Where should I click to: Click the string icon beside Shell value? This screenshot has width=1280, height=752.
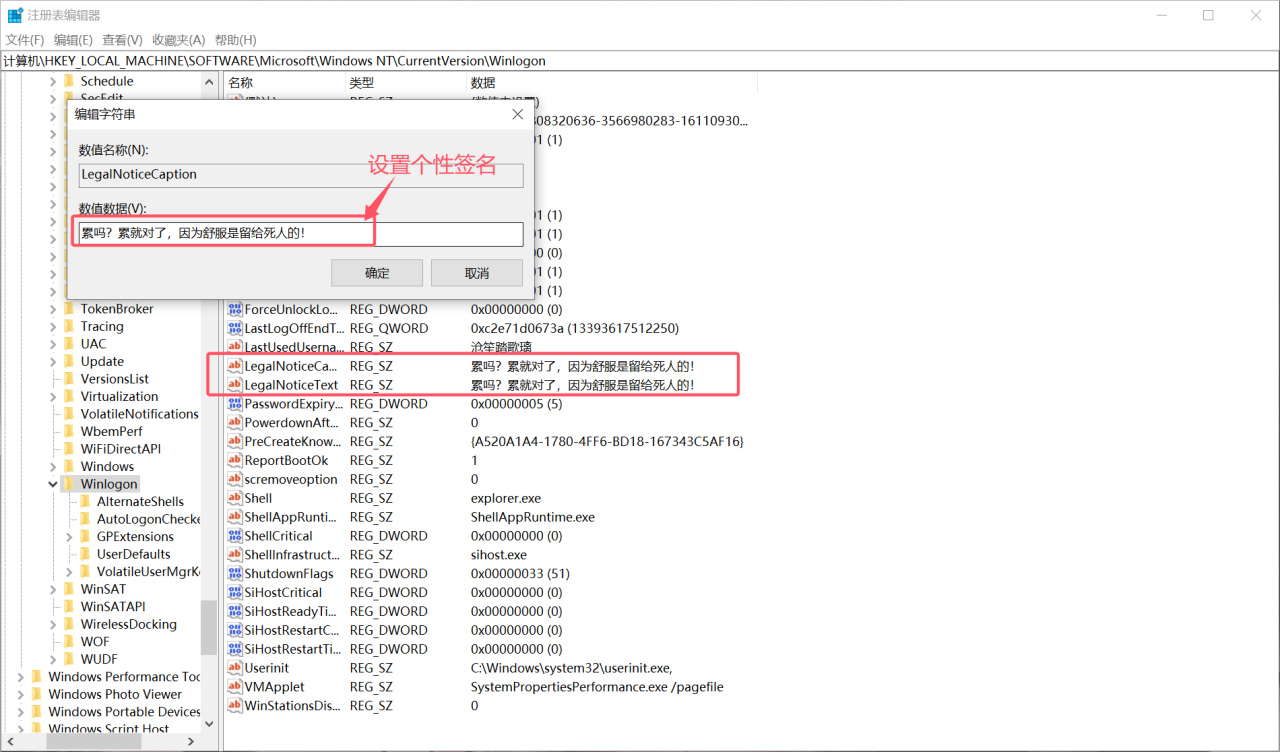(x=235, y=498)
